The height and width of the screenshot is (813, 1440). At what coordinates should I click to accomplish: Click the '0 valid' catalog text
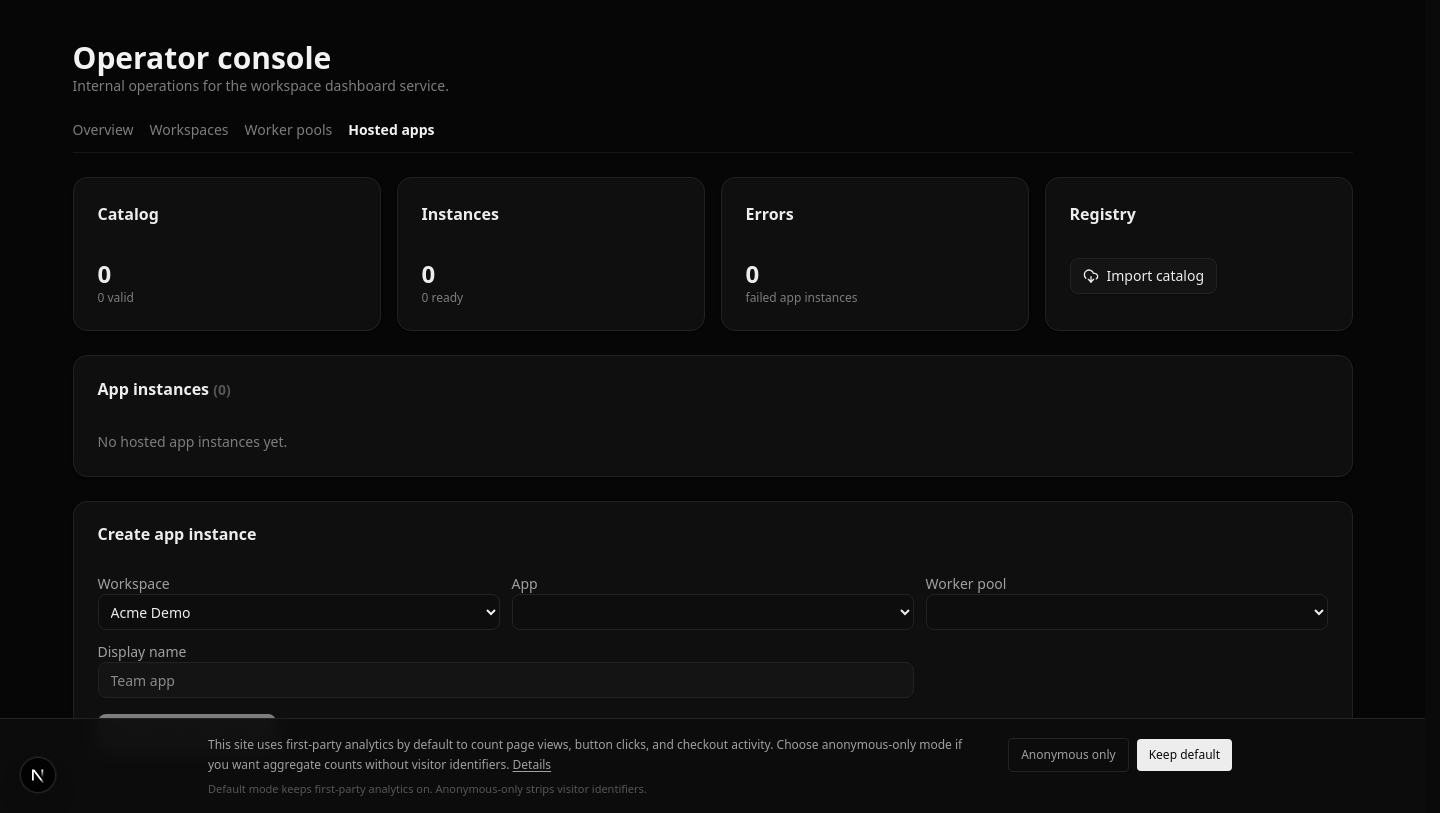[115, 298]
